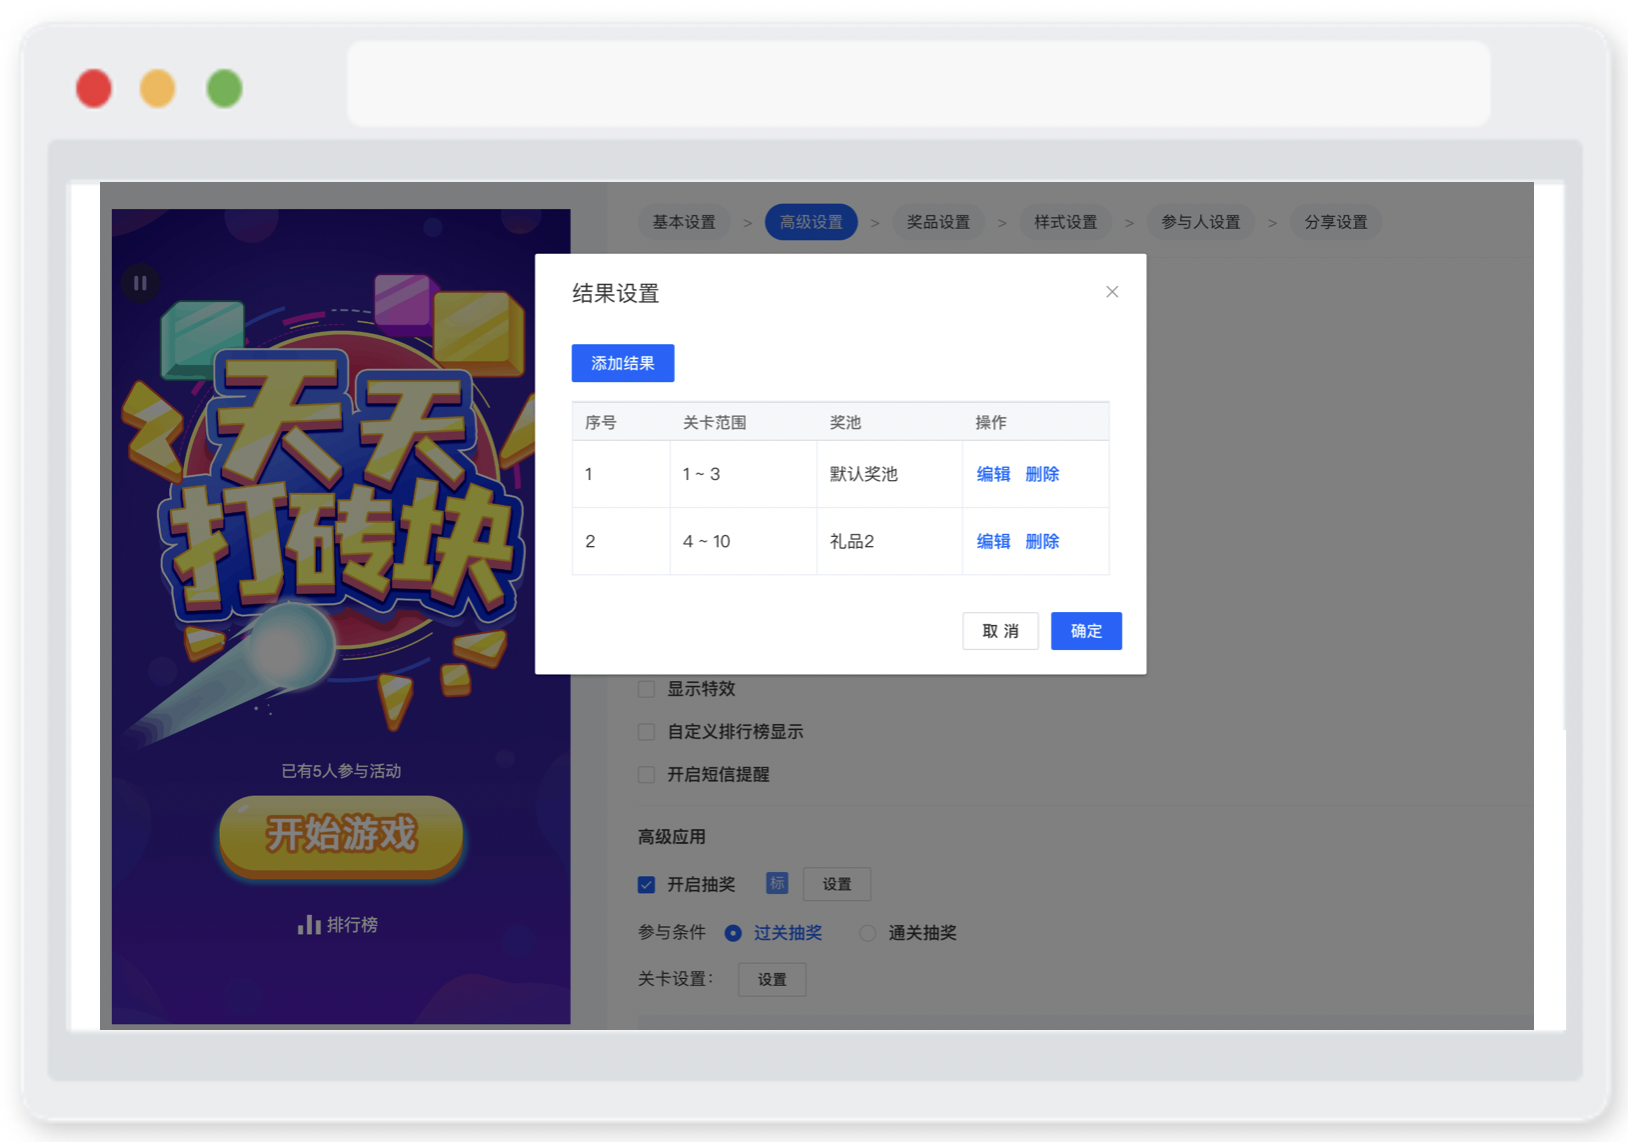Switch to 样式设置 step tab
This screenshot has width=1628, height=1142.
coord(1065,222)
